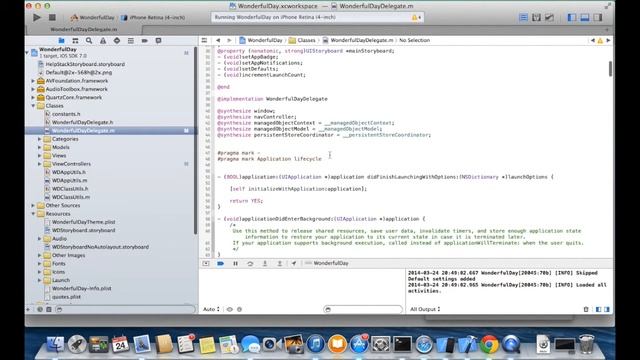Open the All Output dropdown
This screenshot has height=360, width=640.
(425, 309)
